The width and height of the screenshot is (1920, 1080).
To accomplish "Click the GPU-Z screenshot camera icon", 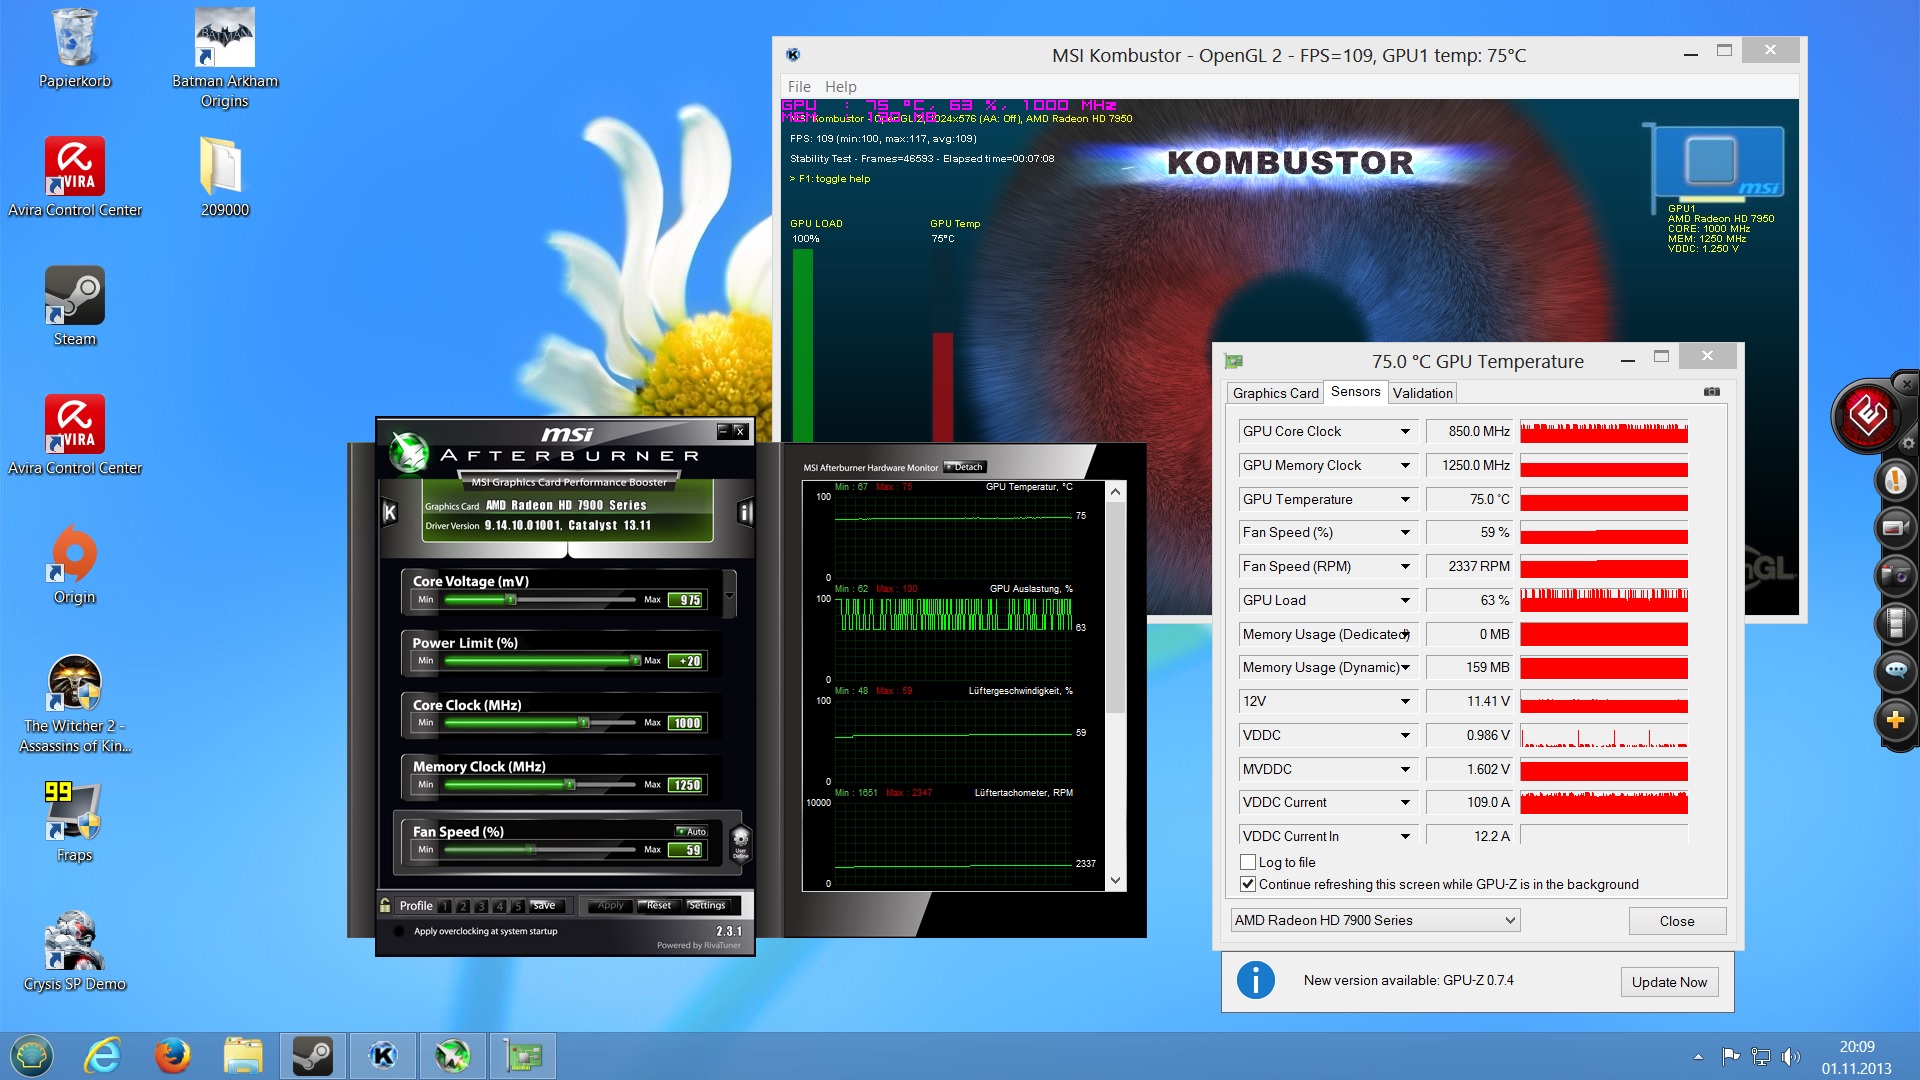I will pyautogui.click(x=1712, y=392).
